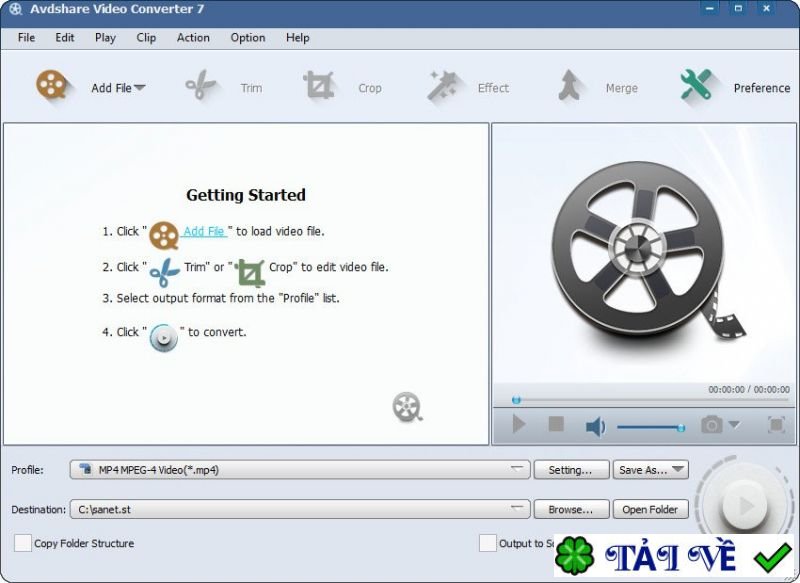Tick the Output to Source folder checkbox
The image size is (800, 583).
click(487, 543)
